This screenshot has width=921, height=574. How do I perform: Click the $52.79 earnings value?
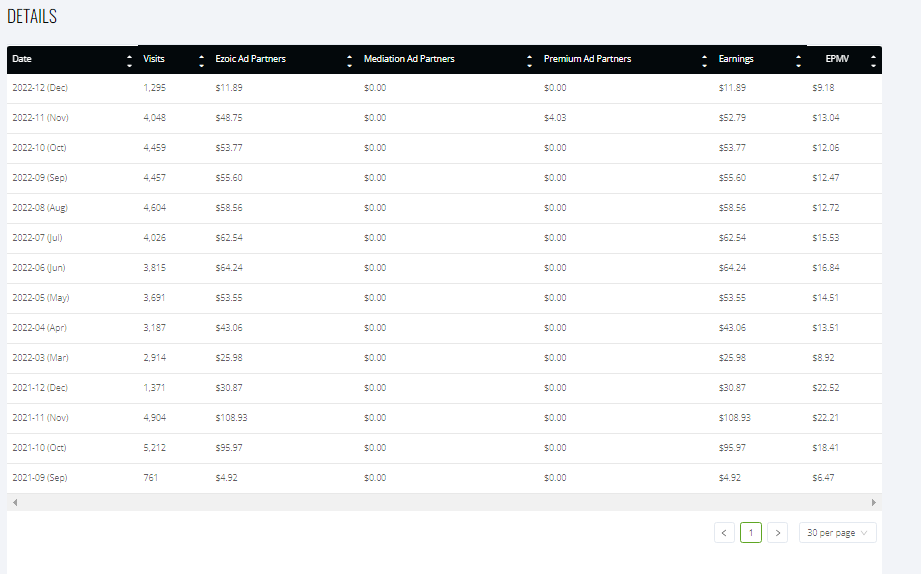(x=732, y=118)
